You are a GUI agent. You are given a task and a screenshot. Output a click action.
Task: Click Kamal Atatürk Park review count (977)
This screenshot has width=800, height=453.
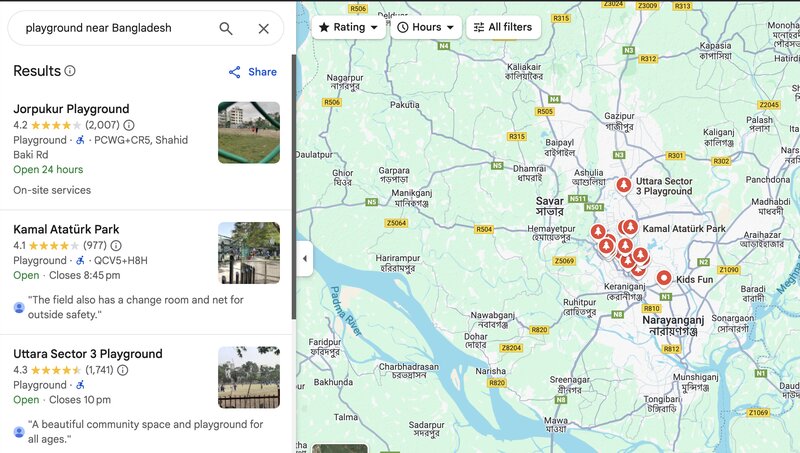[95, 245]
